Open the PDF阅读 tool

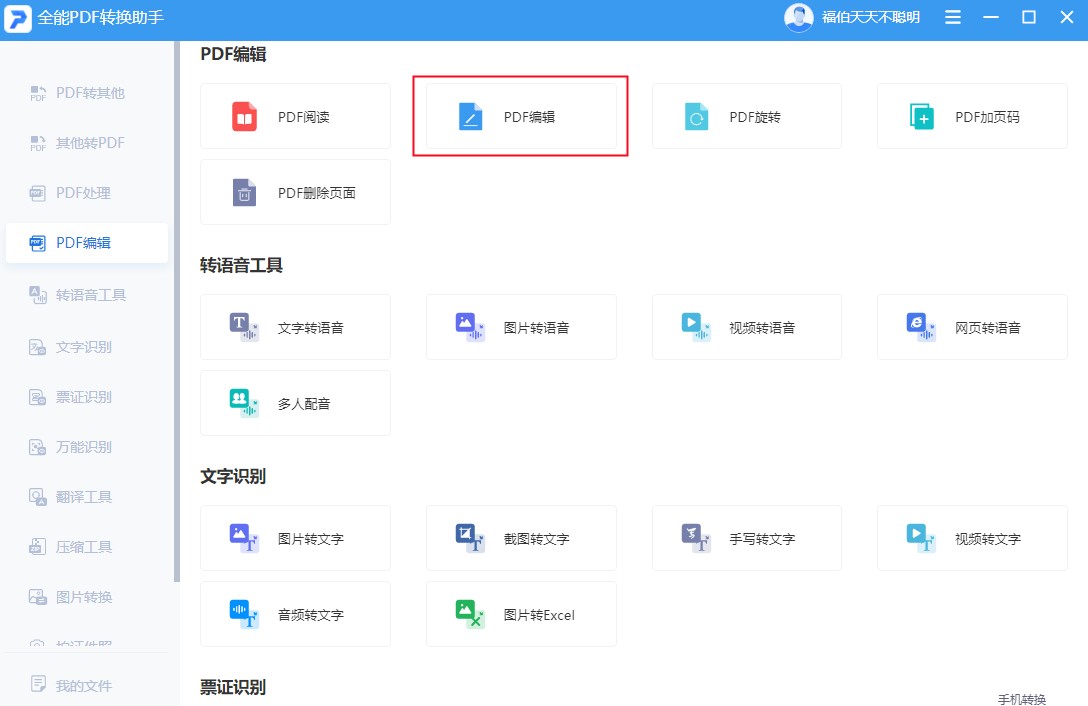(295, 115)
